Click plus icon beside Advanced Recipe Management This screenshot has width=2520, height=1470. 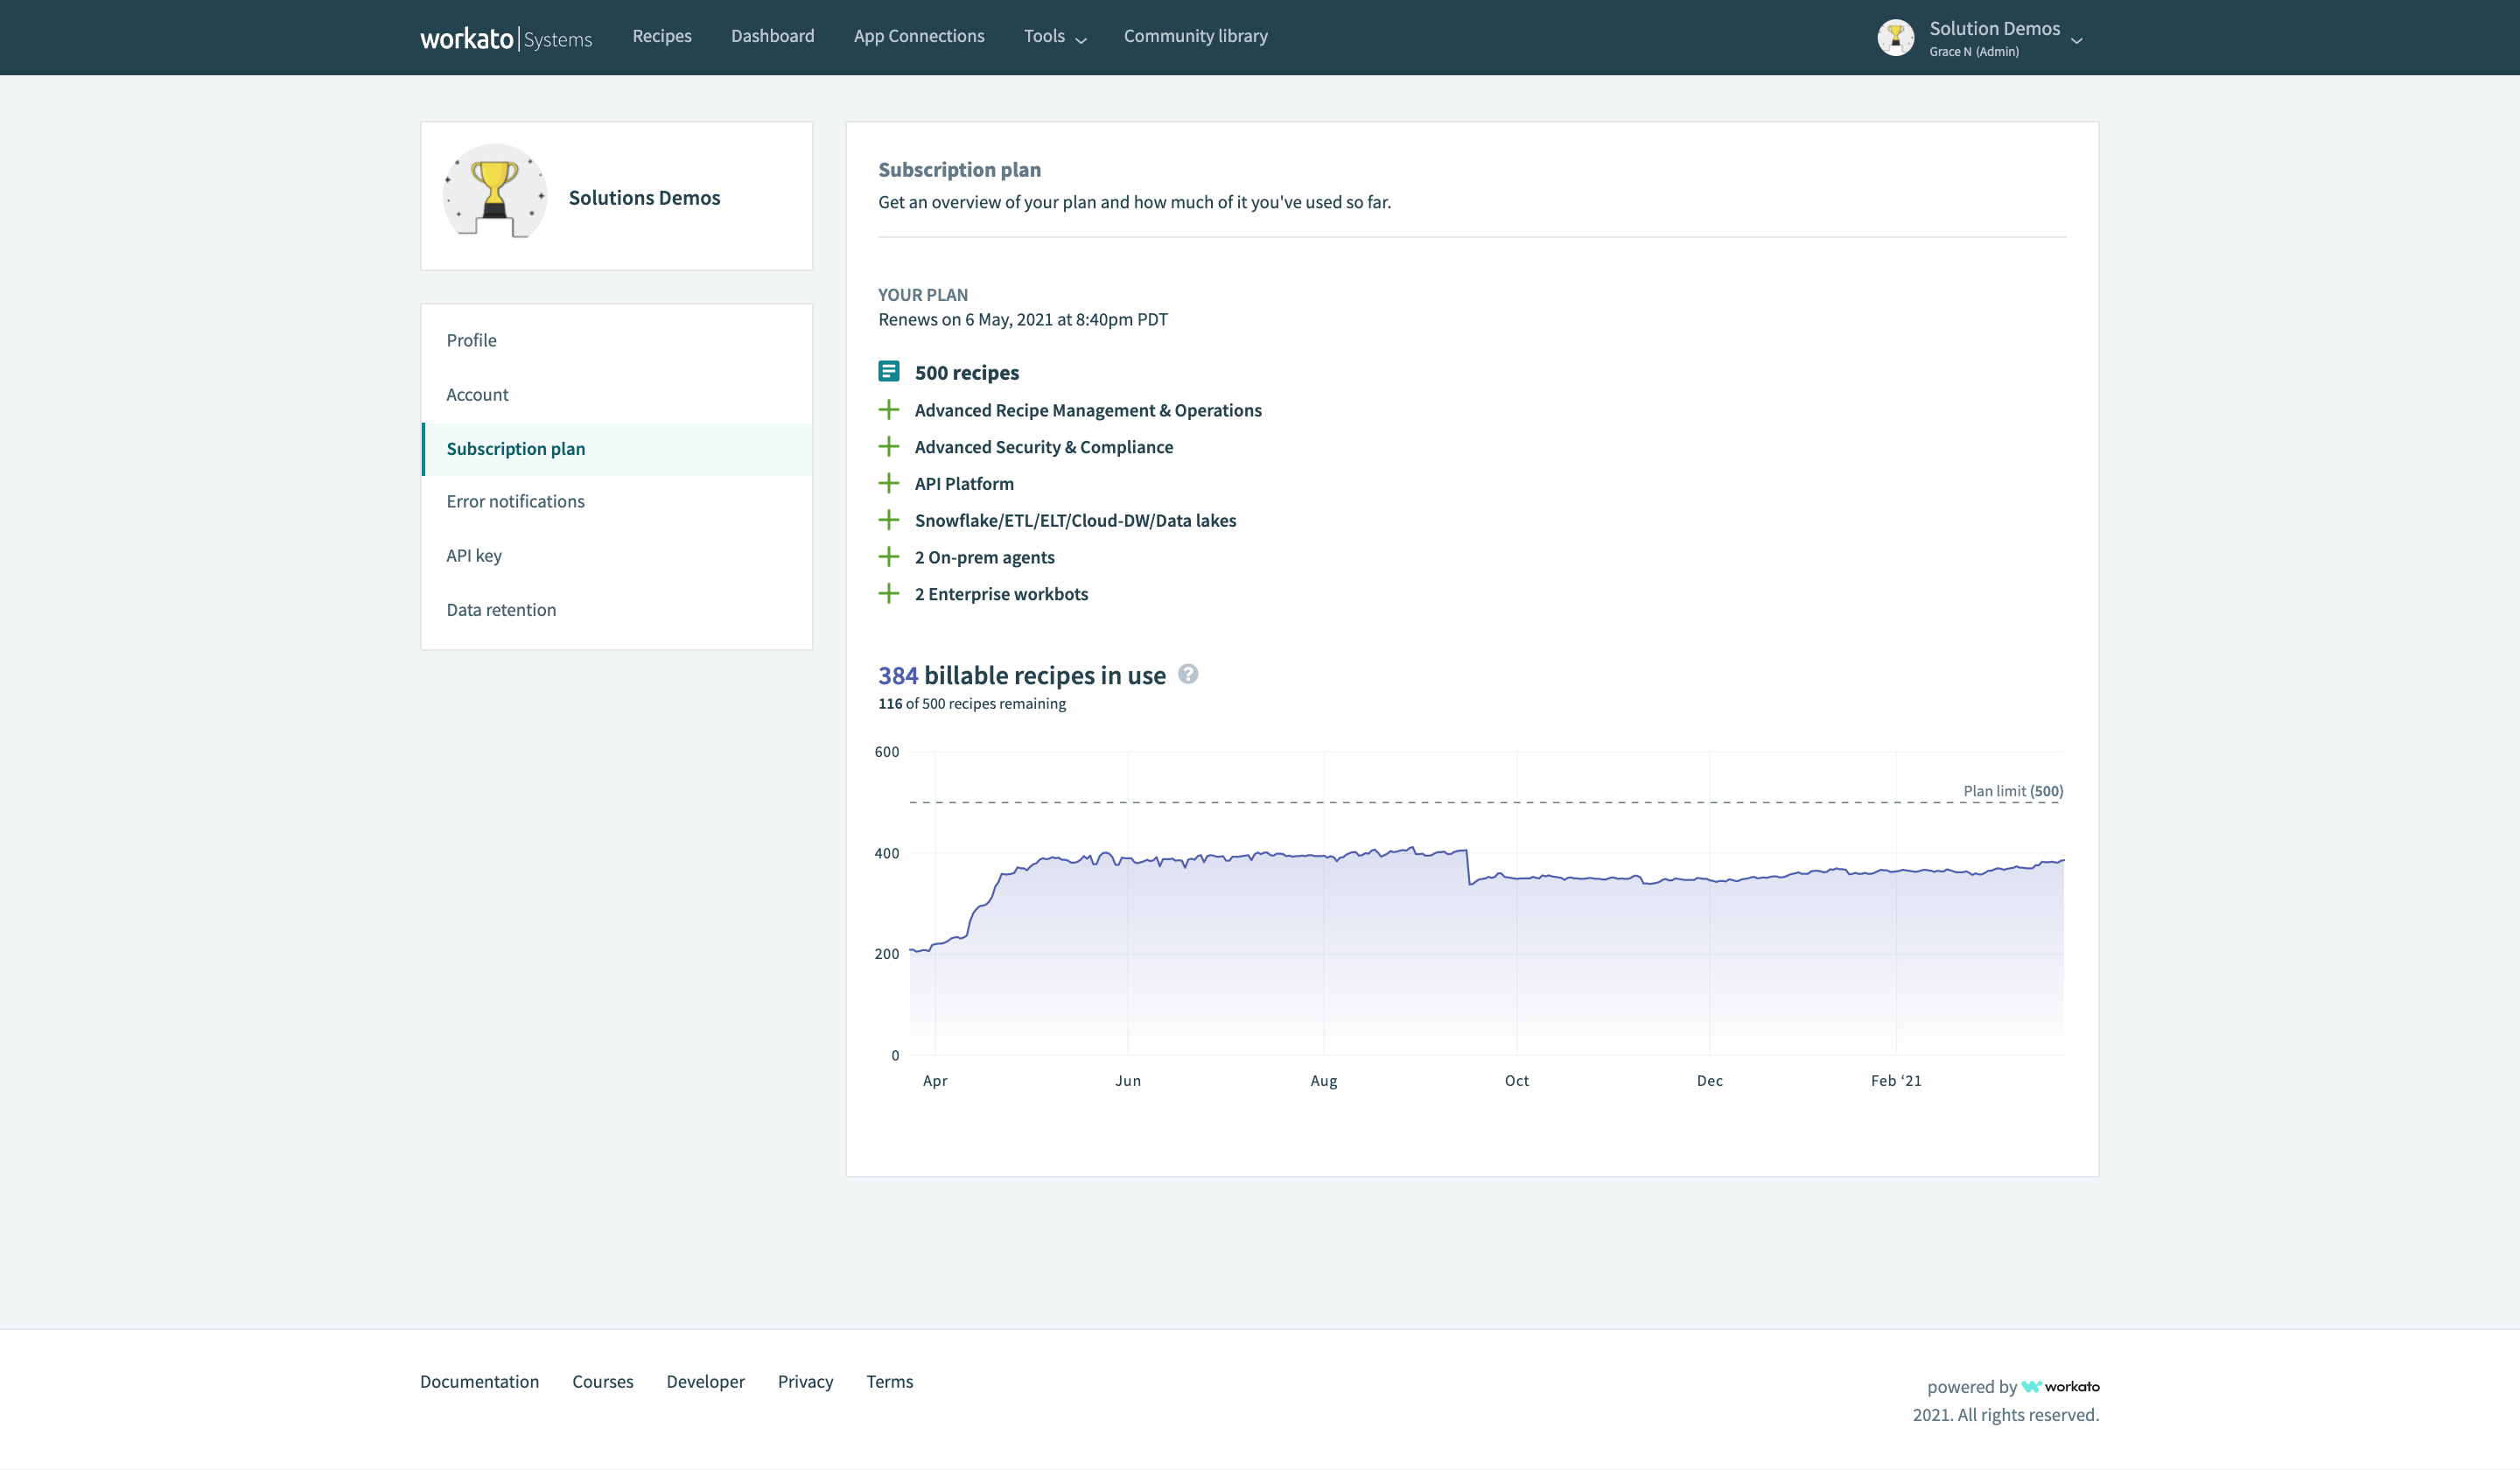(x=889, y=410)
